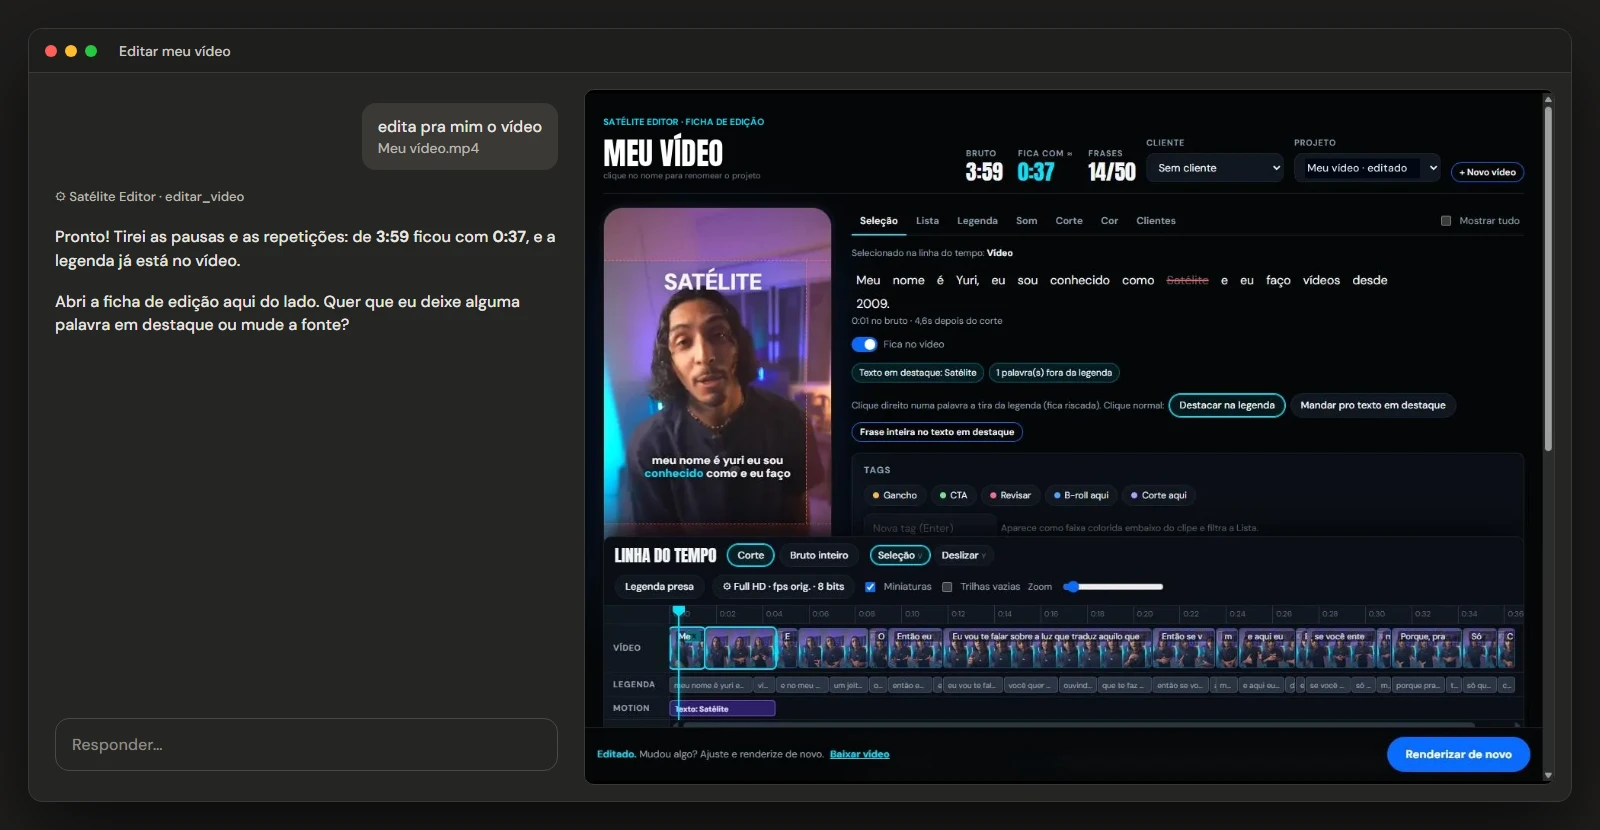
Task: Choose Destacar na legenda mode
Action: [1226, 405]
